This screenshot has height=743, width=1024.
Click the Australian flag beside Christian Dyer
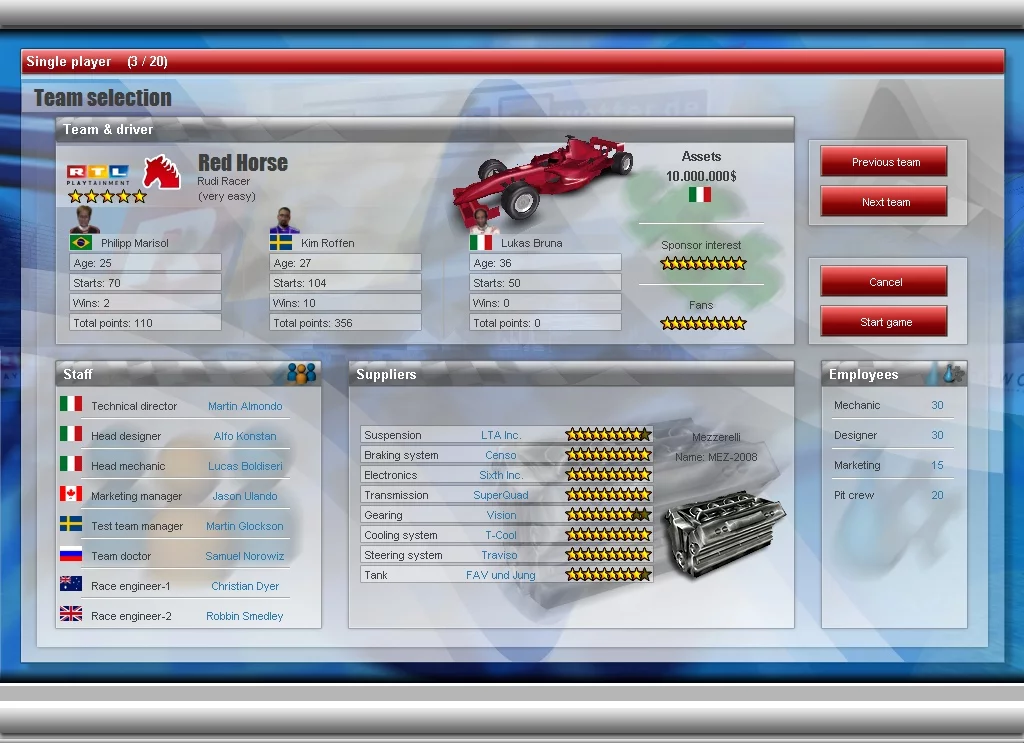point(71,585)
